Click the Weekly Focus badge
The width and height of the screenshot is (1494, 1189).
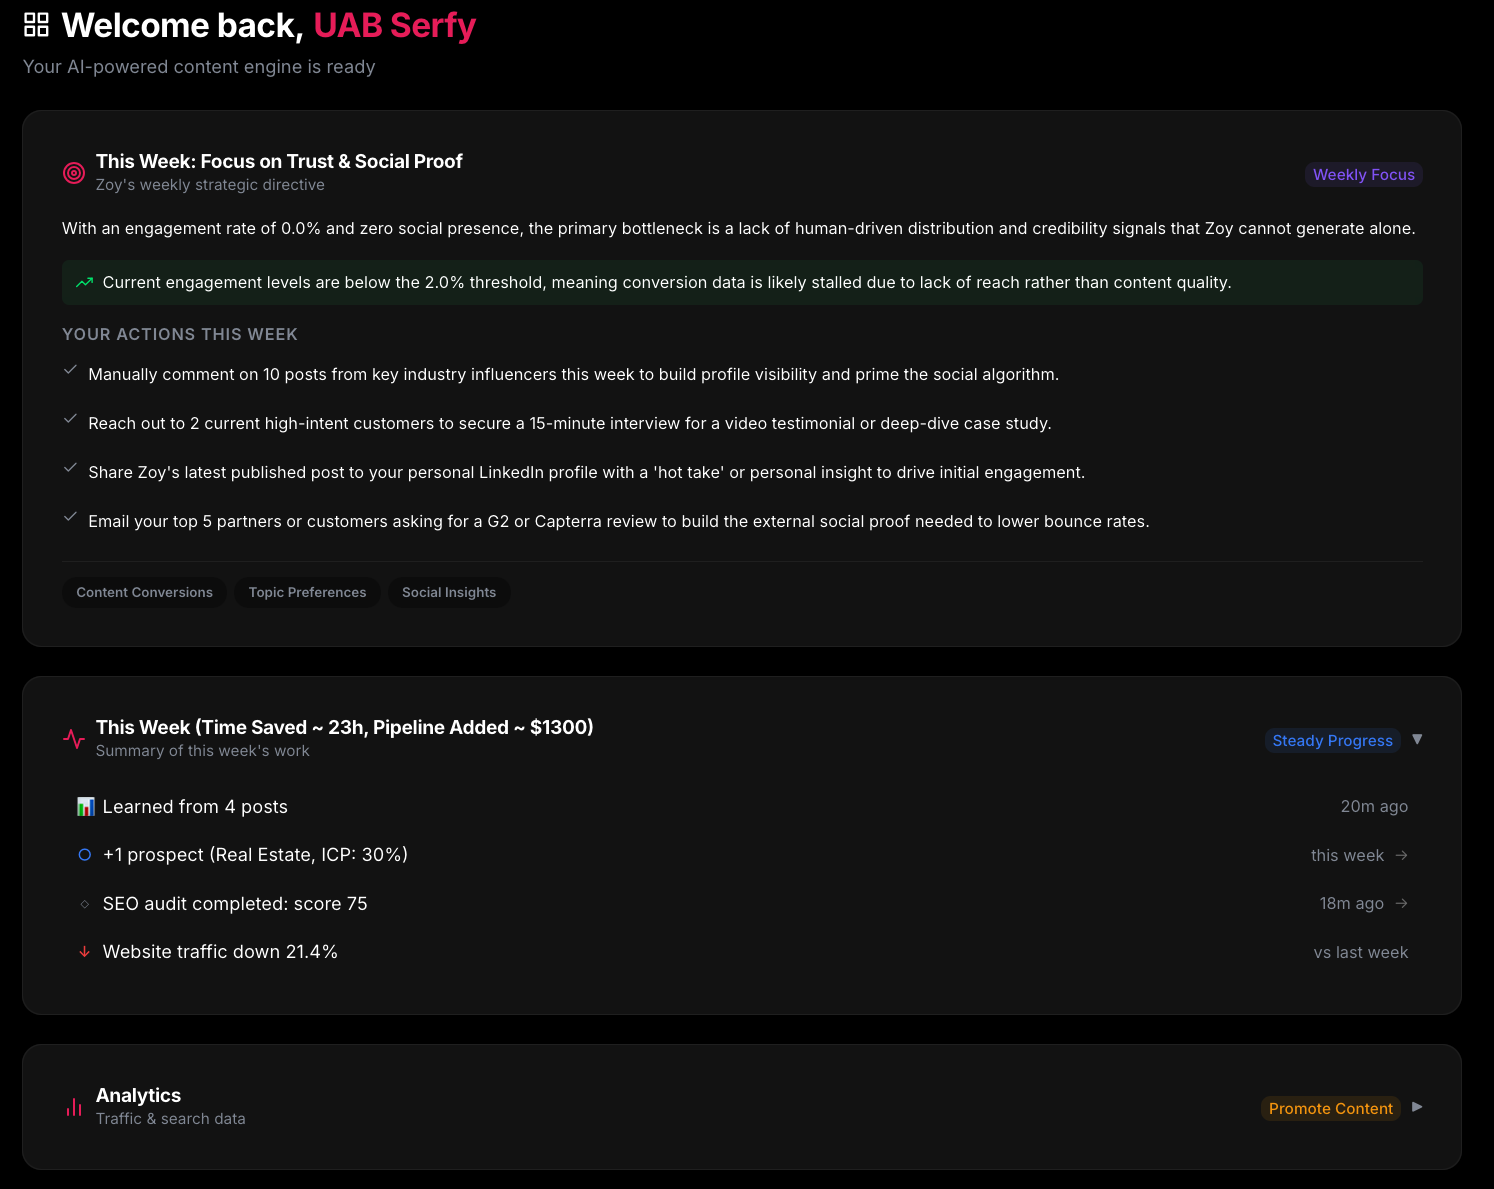pyautogui.click(x=1363, y=174)
